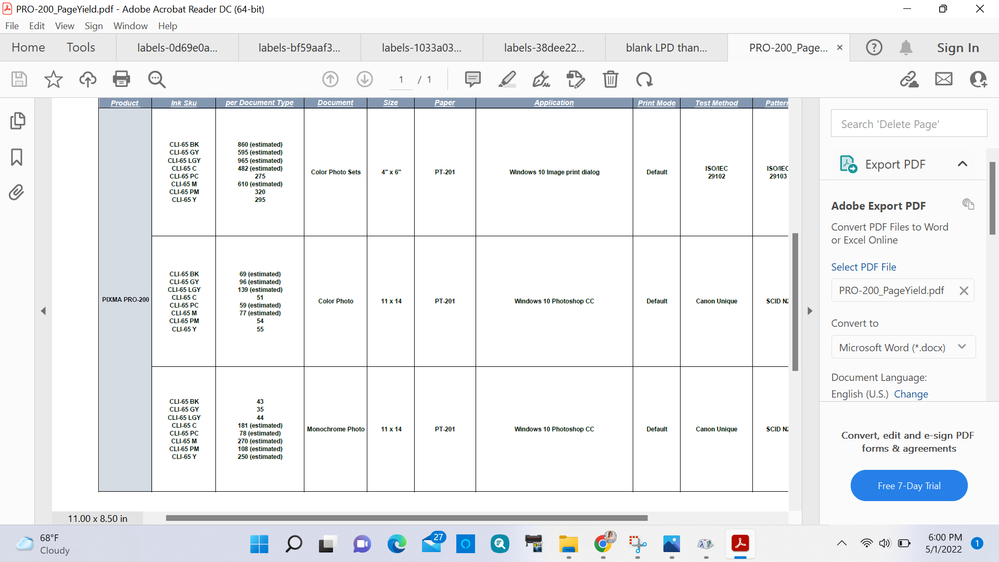This screenshot has height=562, width=999.
Task: Show hidden system tray icons
Action: [842, 544]
